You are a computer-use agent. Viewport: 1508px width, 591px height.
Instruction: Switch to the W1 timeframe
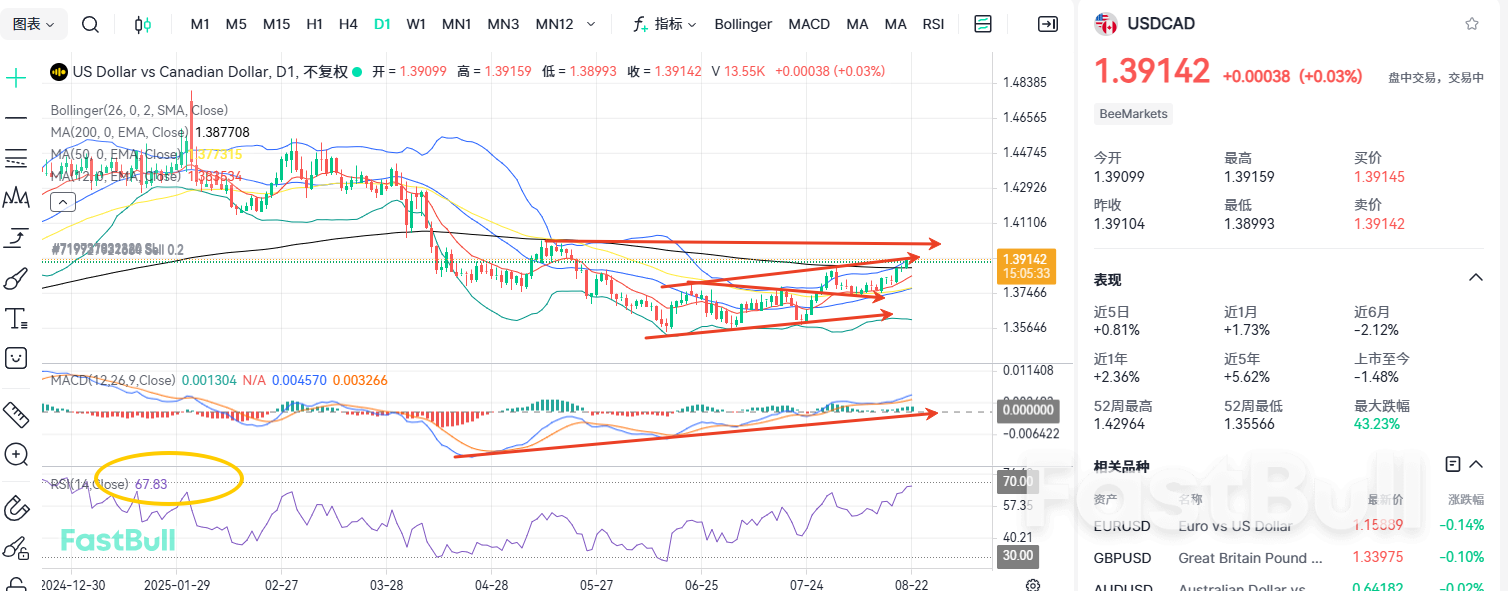click(416, 24)
